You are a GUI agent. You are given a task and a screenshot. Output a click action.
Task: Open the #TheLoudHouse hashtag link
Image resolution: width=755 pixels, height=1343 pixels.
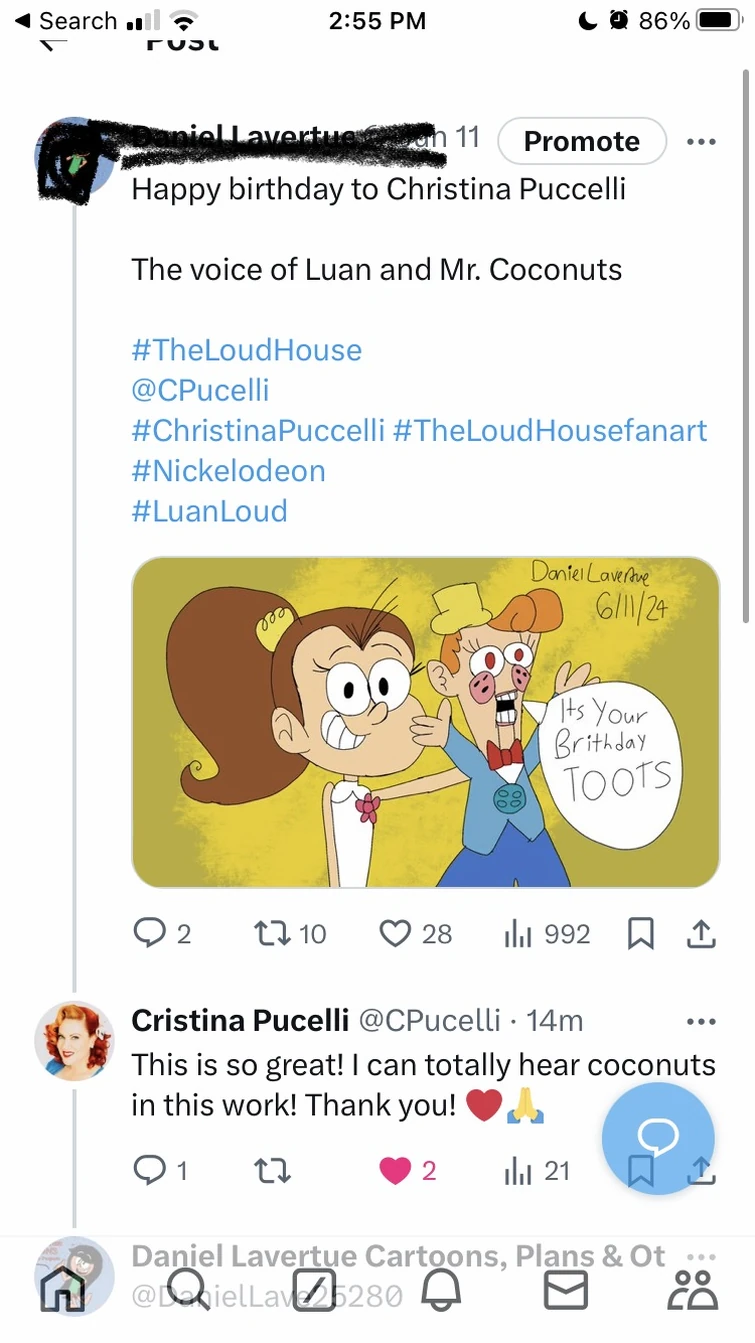pos(246,350)
